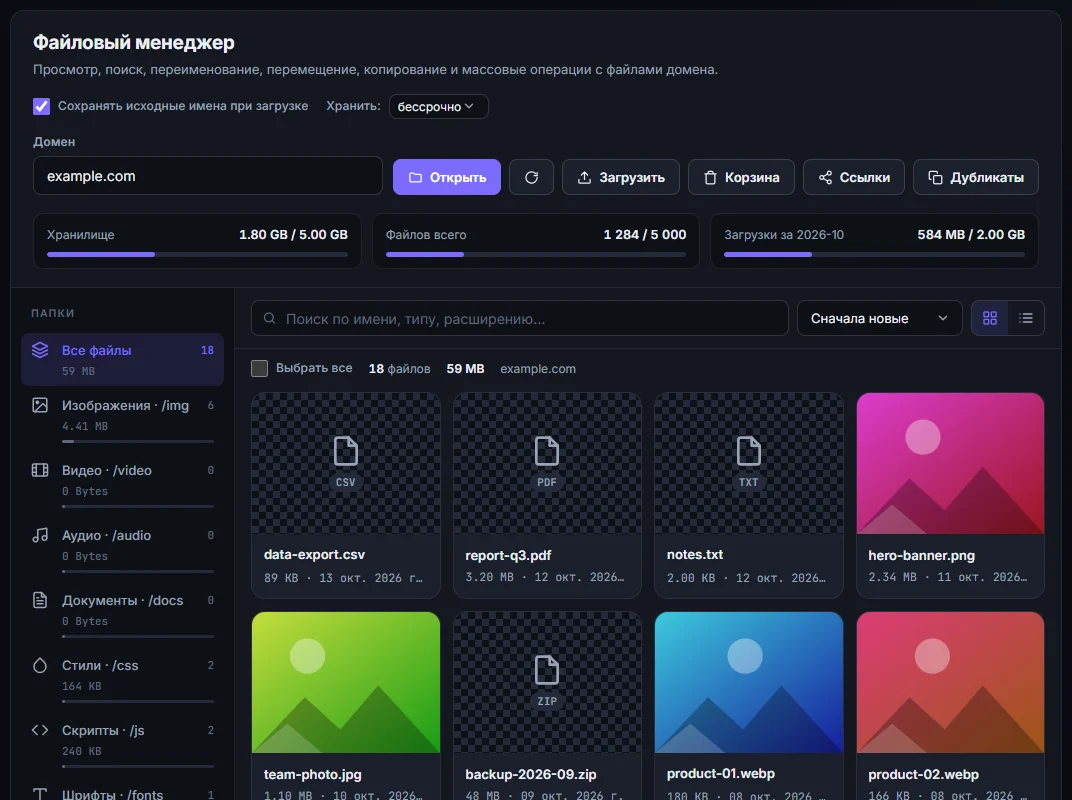Screen dimensions: 1072x800
Task: Focus the file search field
Action: click(520, 318)
